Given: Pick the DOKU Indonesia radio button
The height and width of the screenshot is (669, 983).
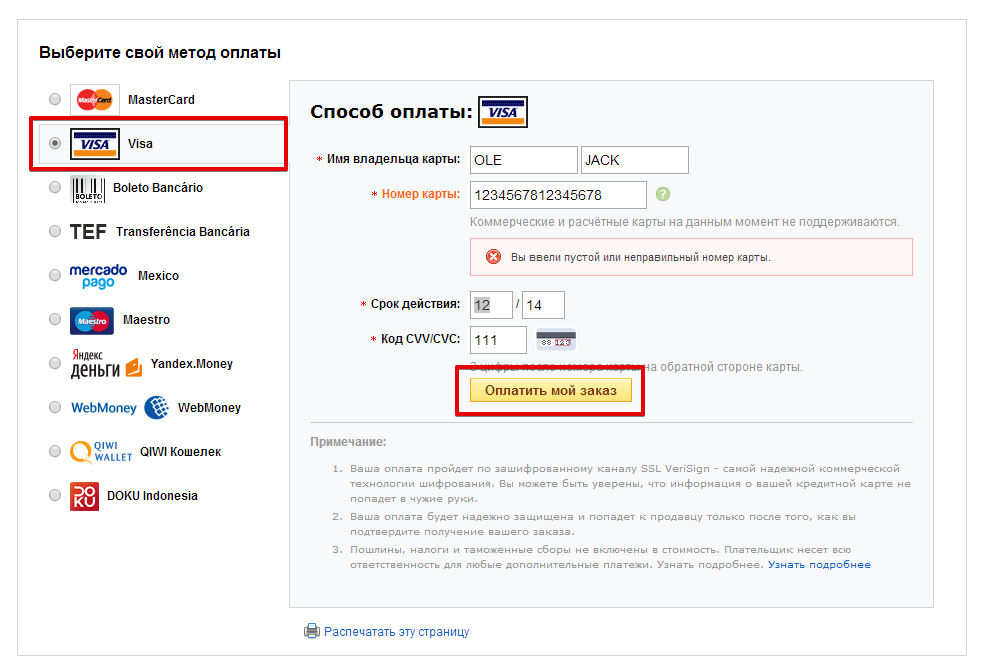Looking at the screenshot, I should [55, 495].
